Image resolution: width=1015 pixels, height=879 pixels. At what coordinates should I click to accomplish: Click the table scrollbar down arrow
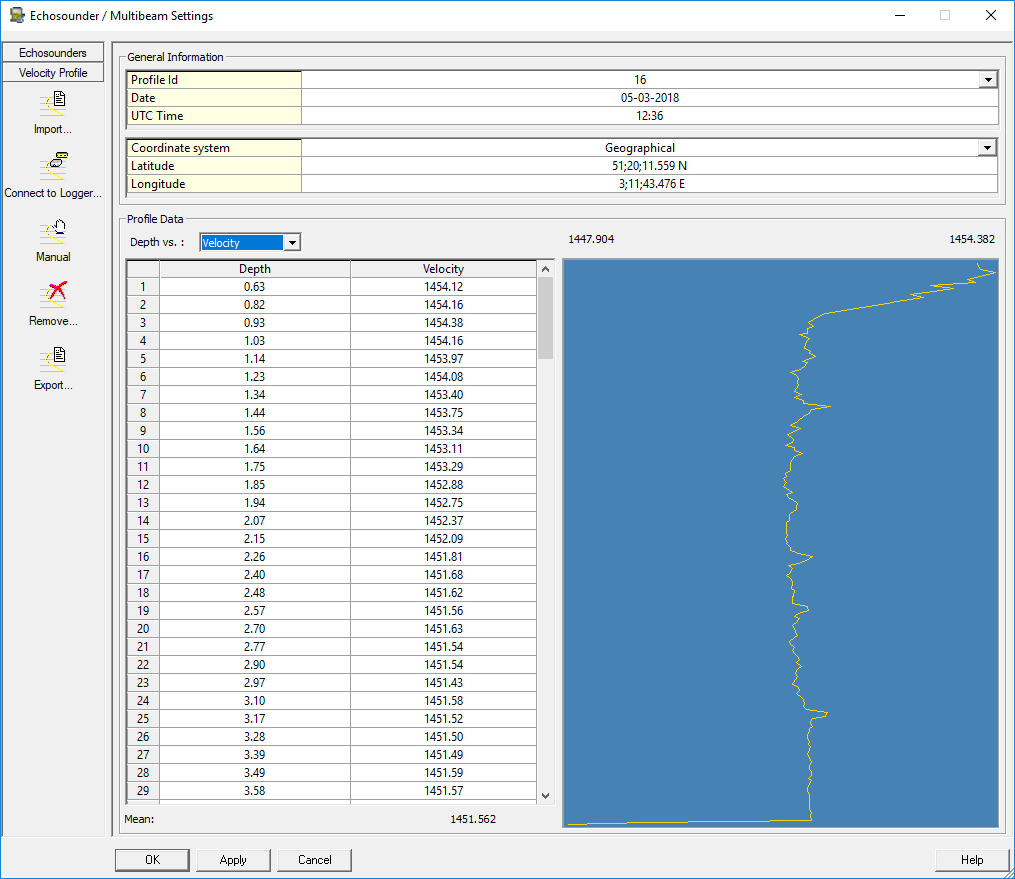(545, 795)
